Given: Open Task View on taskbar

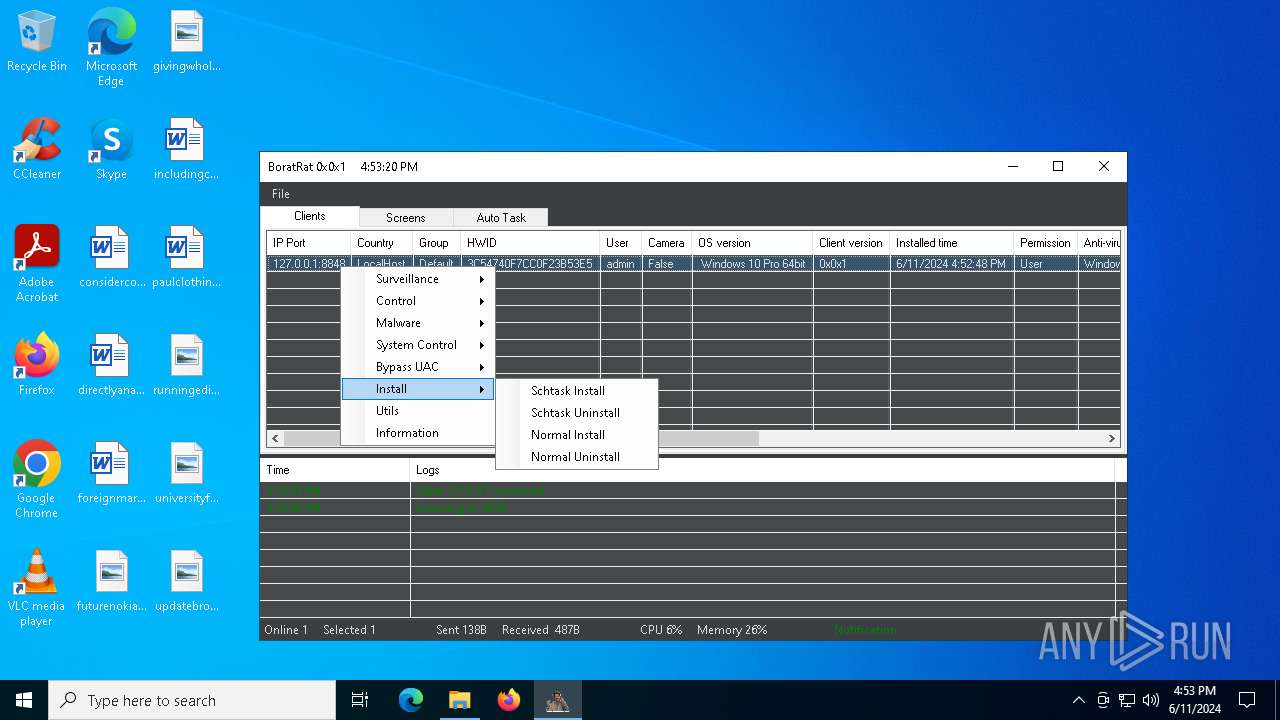Looking at the screenshot, I should coord(360,700).
